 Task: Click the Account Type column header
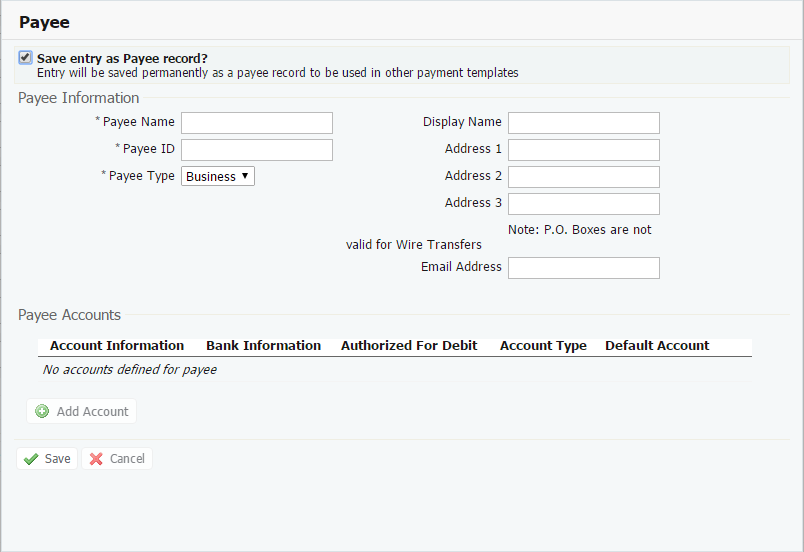pyautogui.click(x=543, y=346)
